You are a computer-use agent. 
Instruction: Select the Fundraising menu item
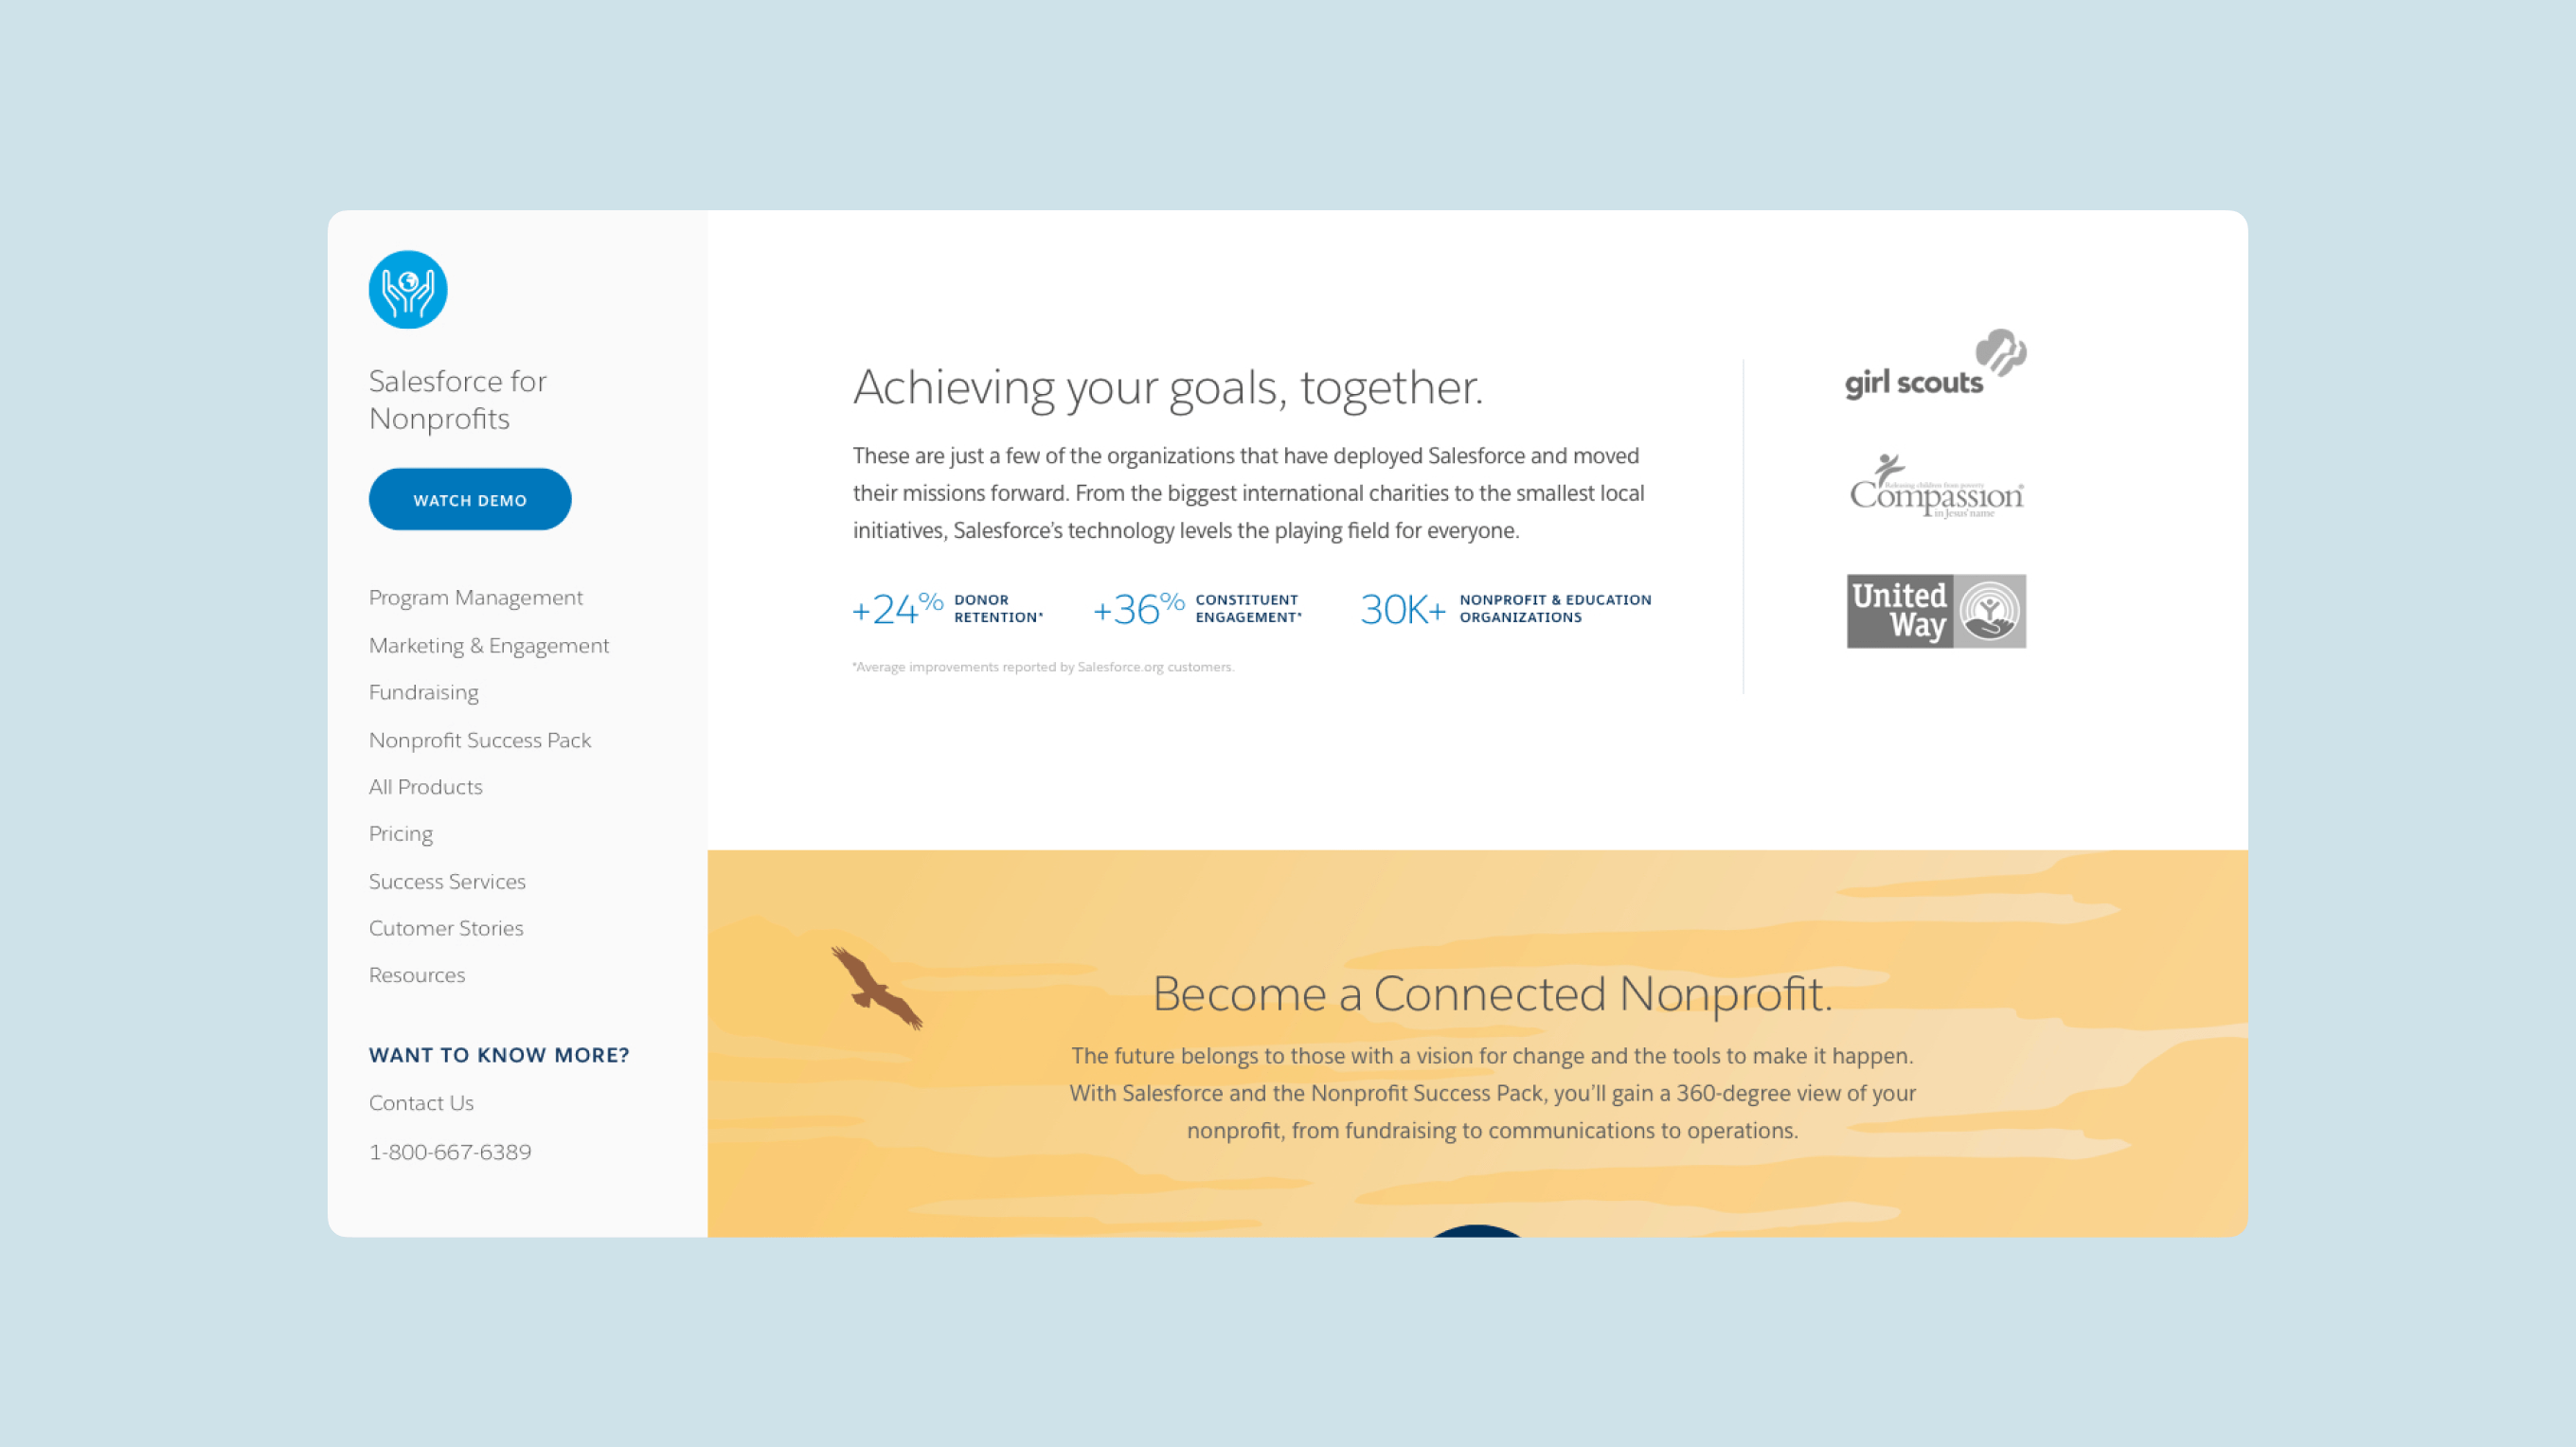pyautogui.click(x=422, y=691)
